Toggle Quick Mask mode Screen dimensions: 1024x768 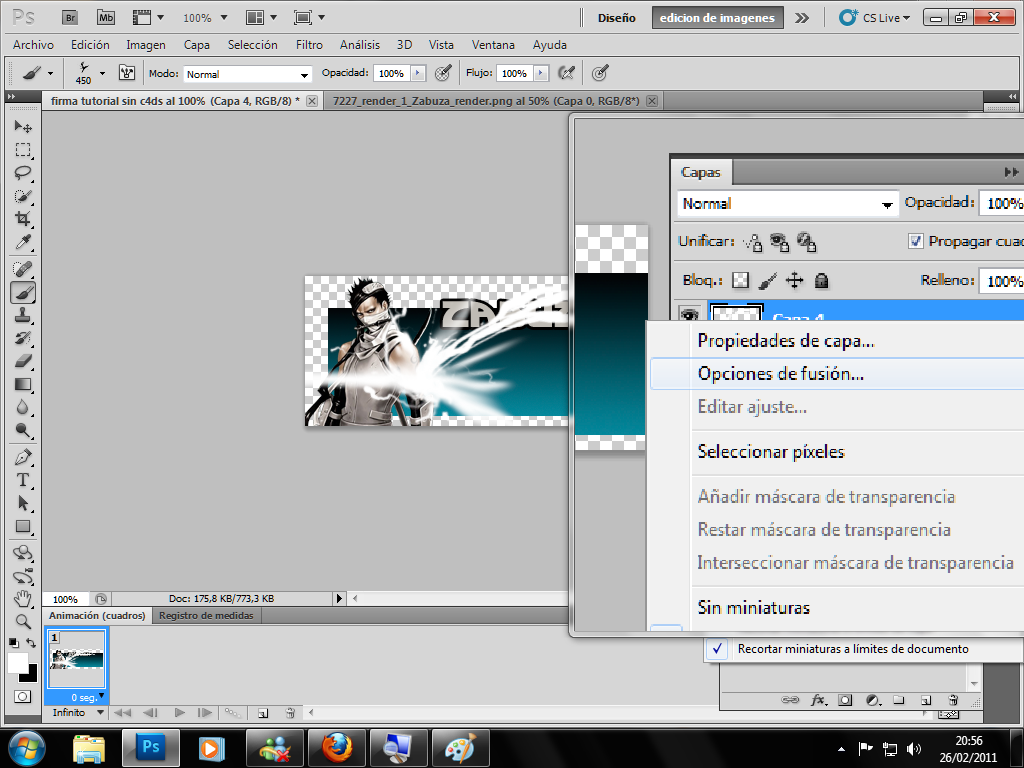point(22,697)
